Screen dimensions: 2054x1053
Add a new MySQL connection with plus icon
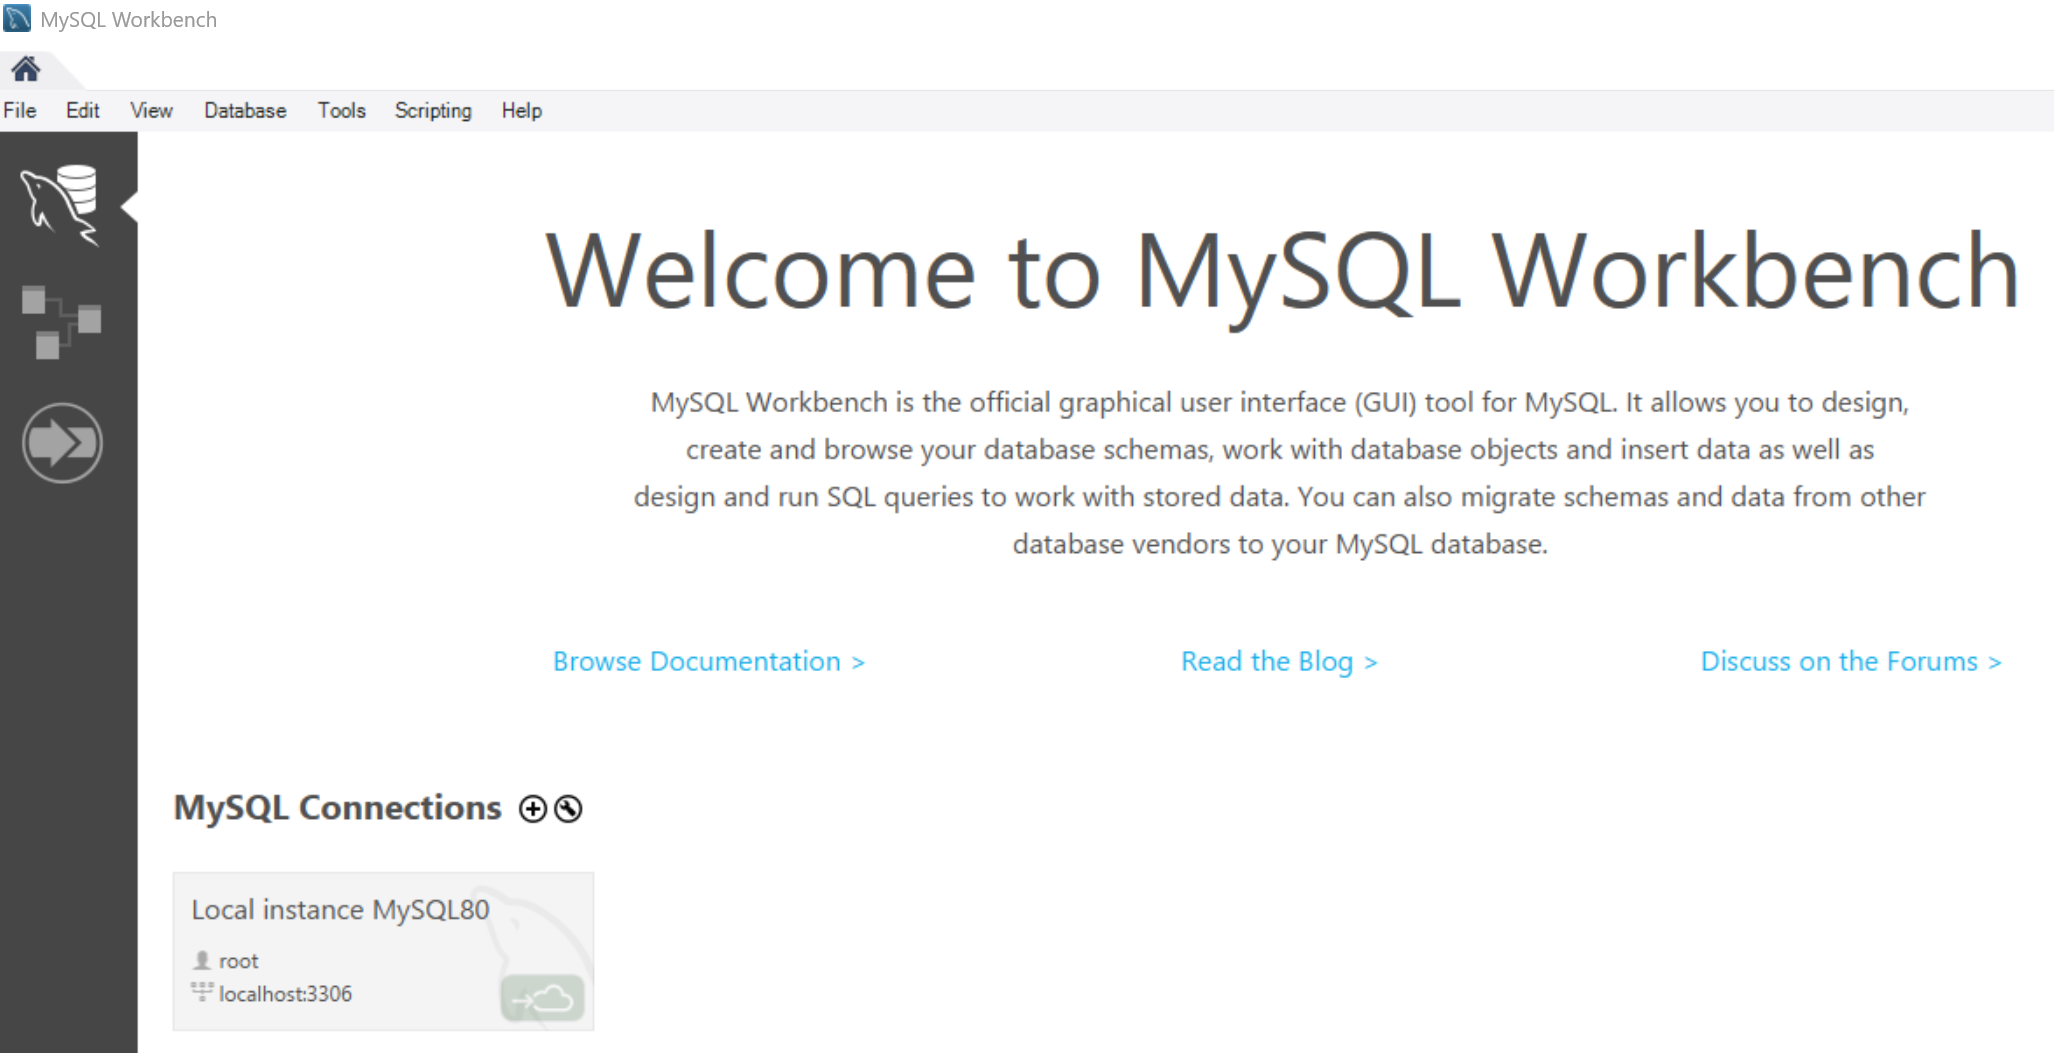pyautogui.click(x=533, y=809)
